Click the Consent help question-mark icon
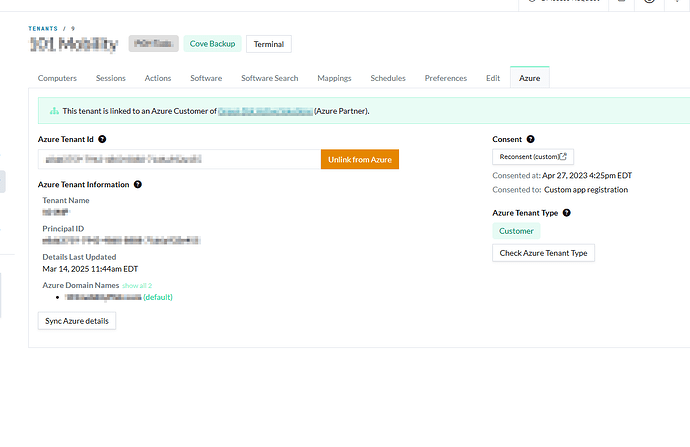The image size is (690, 447). click(x=531, y=139)
